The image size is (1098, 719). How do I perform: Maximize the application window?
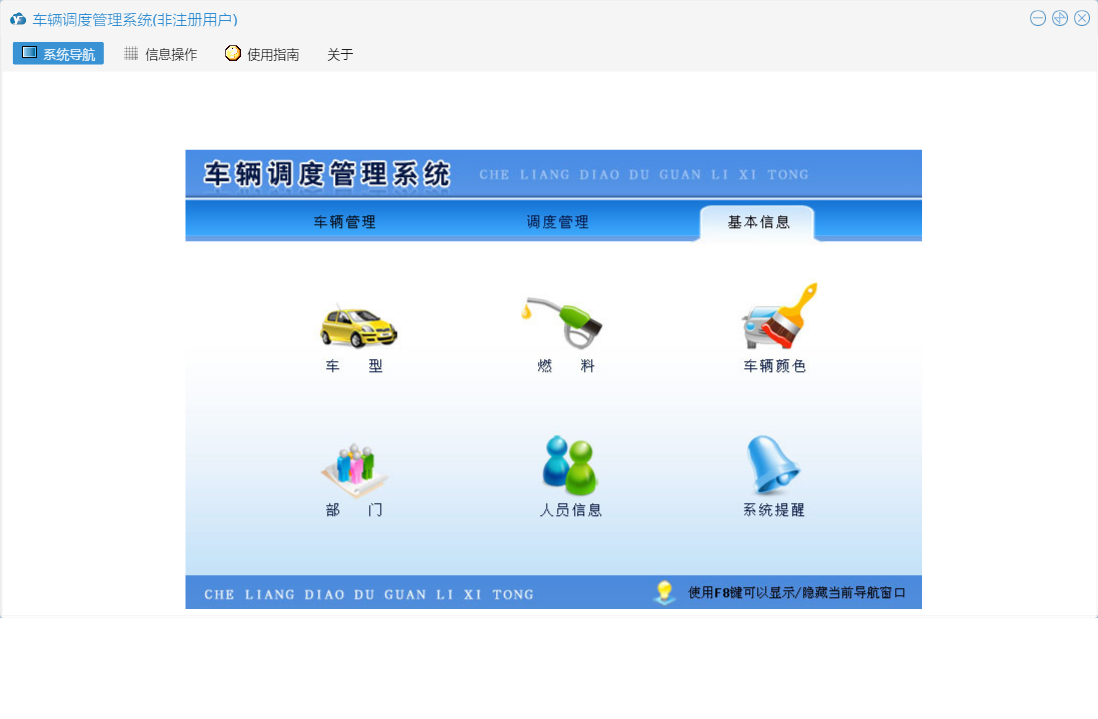[1060, 18]
